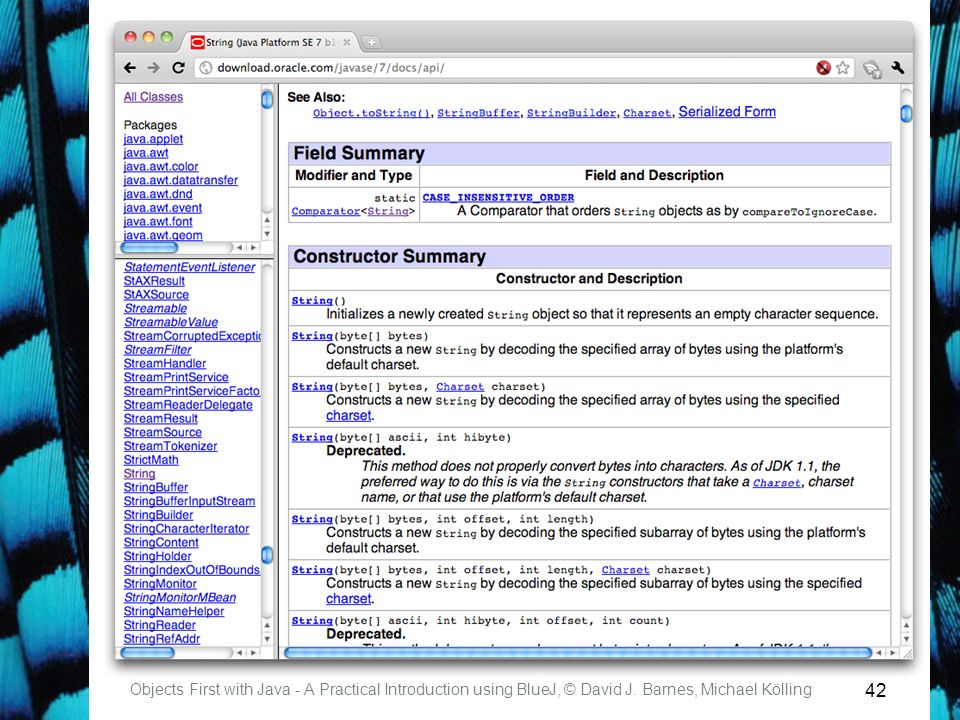Viewport: 960px width, 720px height.
Task: Open the CASE_INSENSITIVE_ORDER field link
Action: [x=498, y=197]
